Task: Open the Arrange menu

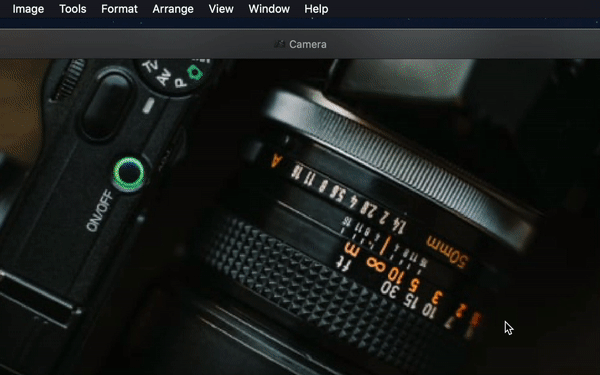Action: [173, 9]
